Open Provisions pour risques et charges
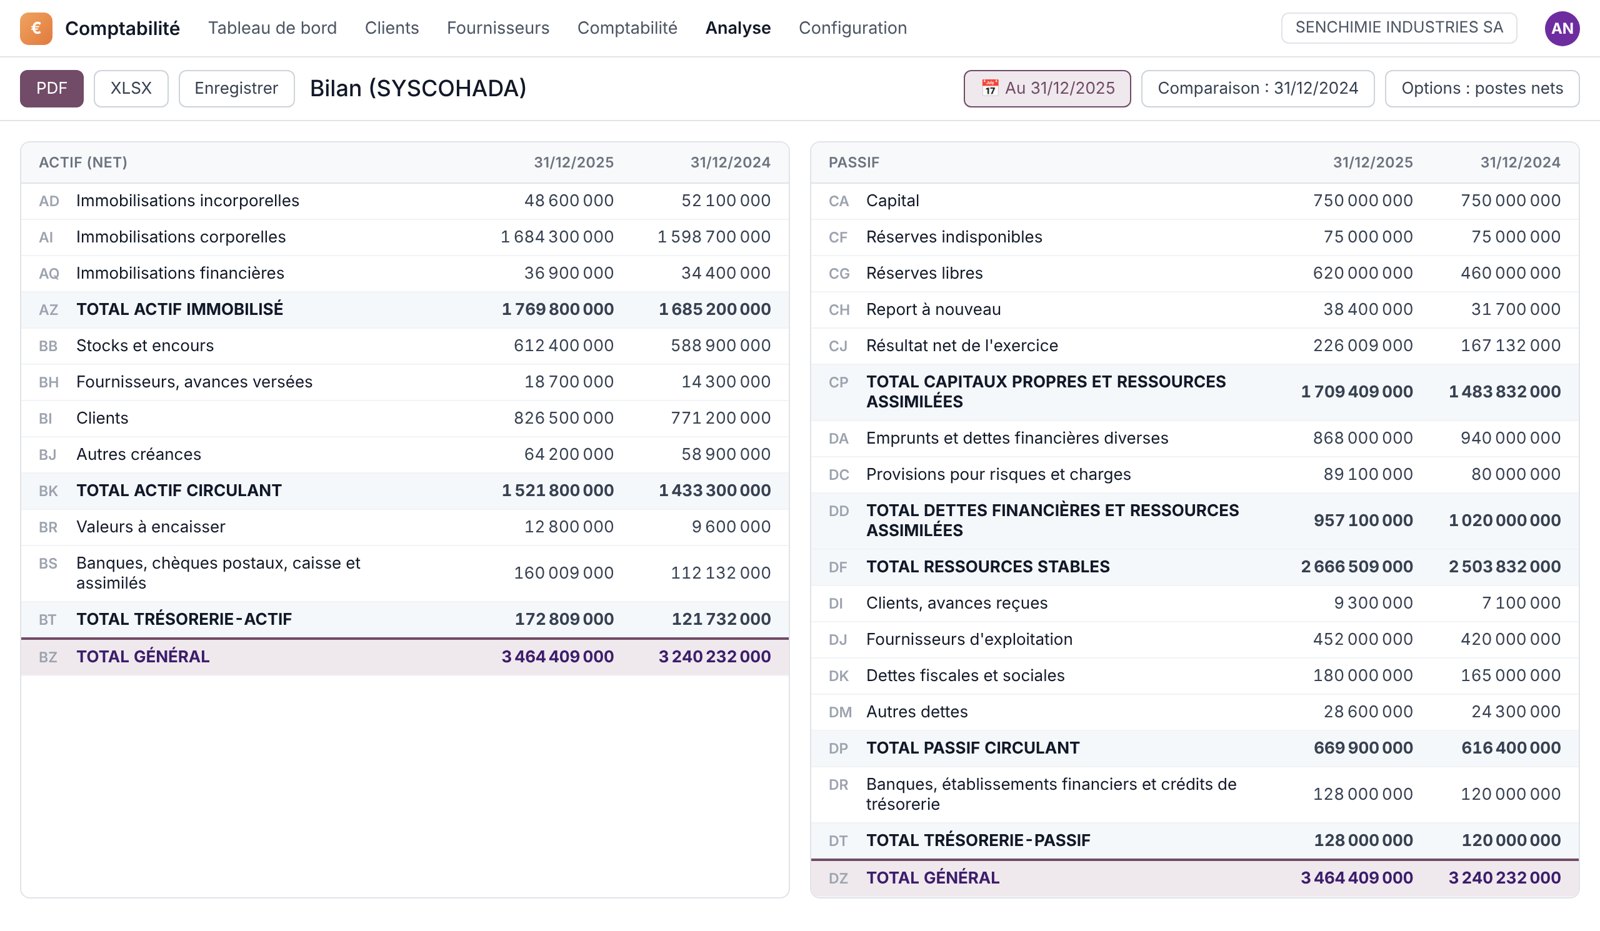1600x931 pixels. point(1195,474)
